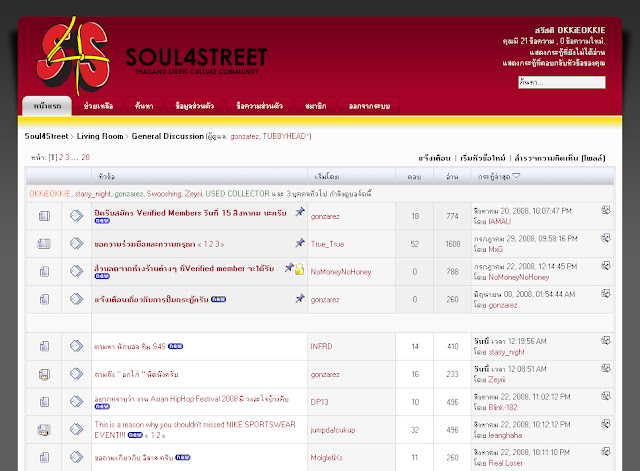Go to Soul4Street breadcrumb link
The image size is (640, 471).
pos(46,136)
